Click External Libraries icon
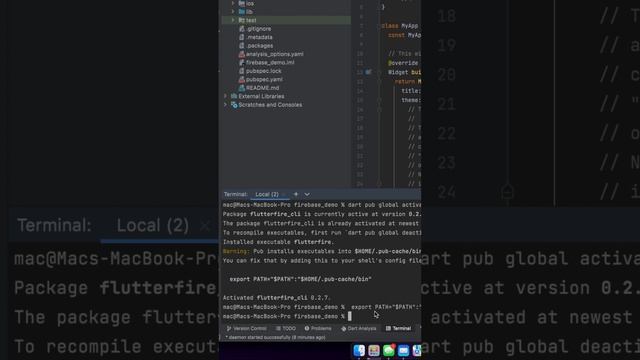The image size is (640, 360). 234,96
